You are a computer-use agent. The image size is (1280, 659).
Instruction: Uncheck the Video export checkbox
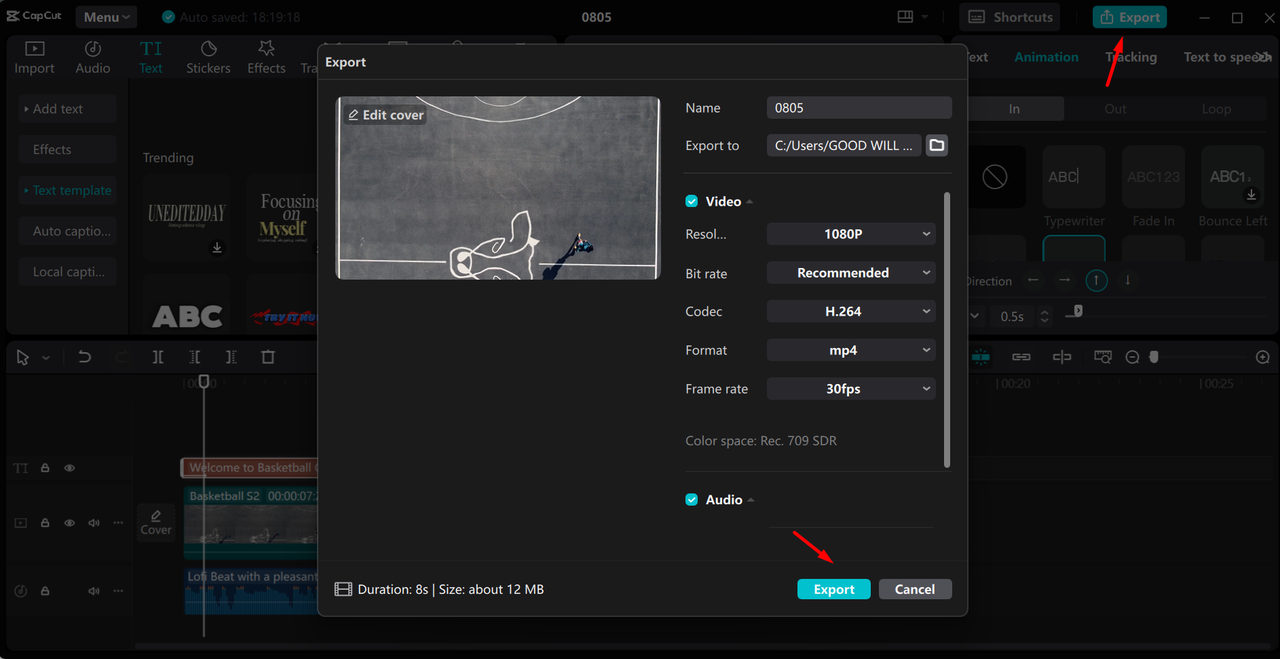click(x=691, y=201)
